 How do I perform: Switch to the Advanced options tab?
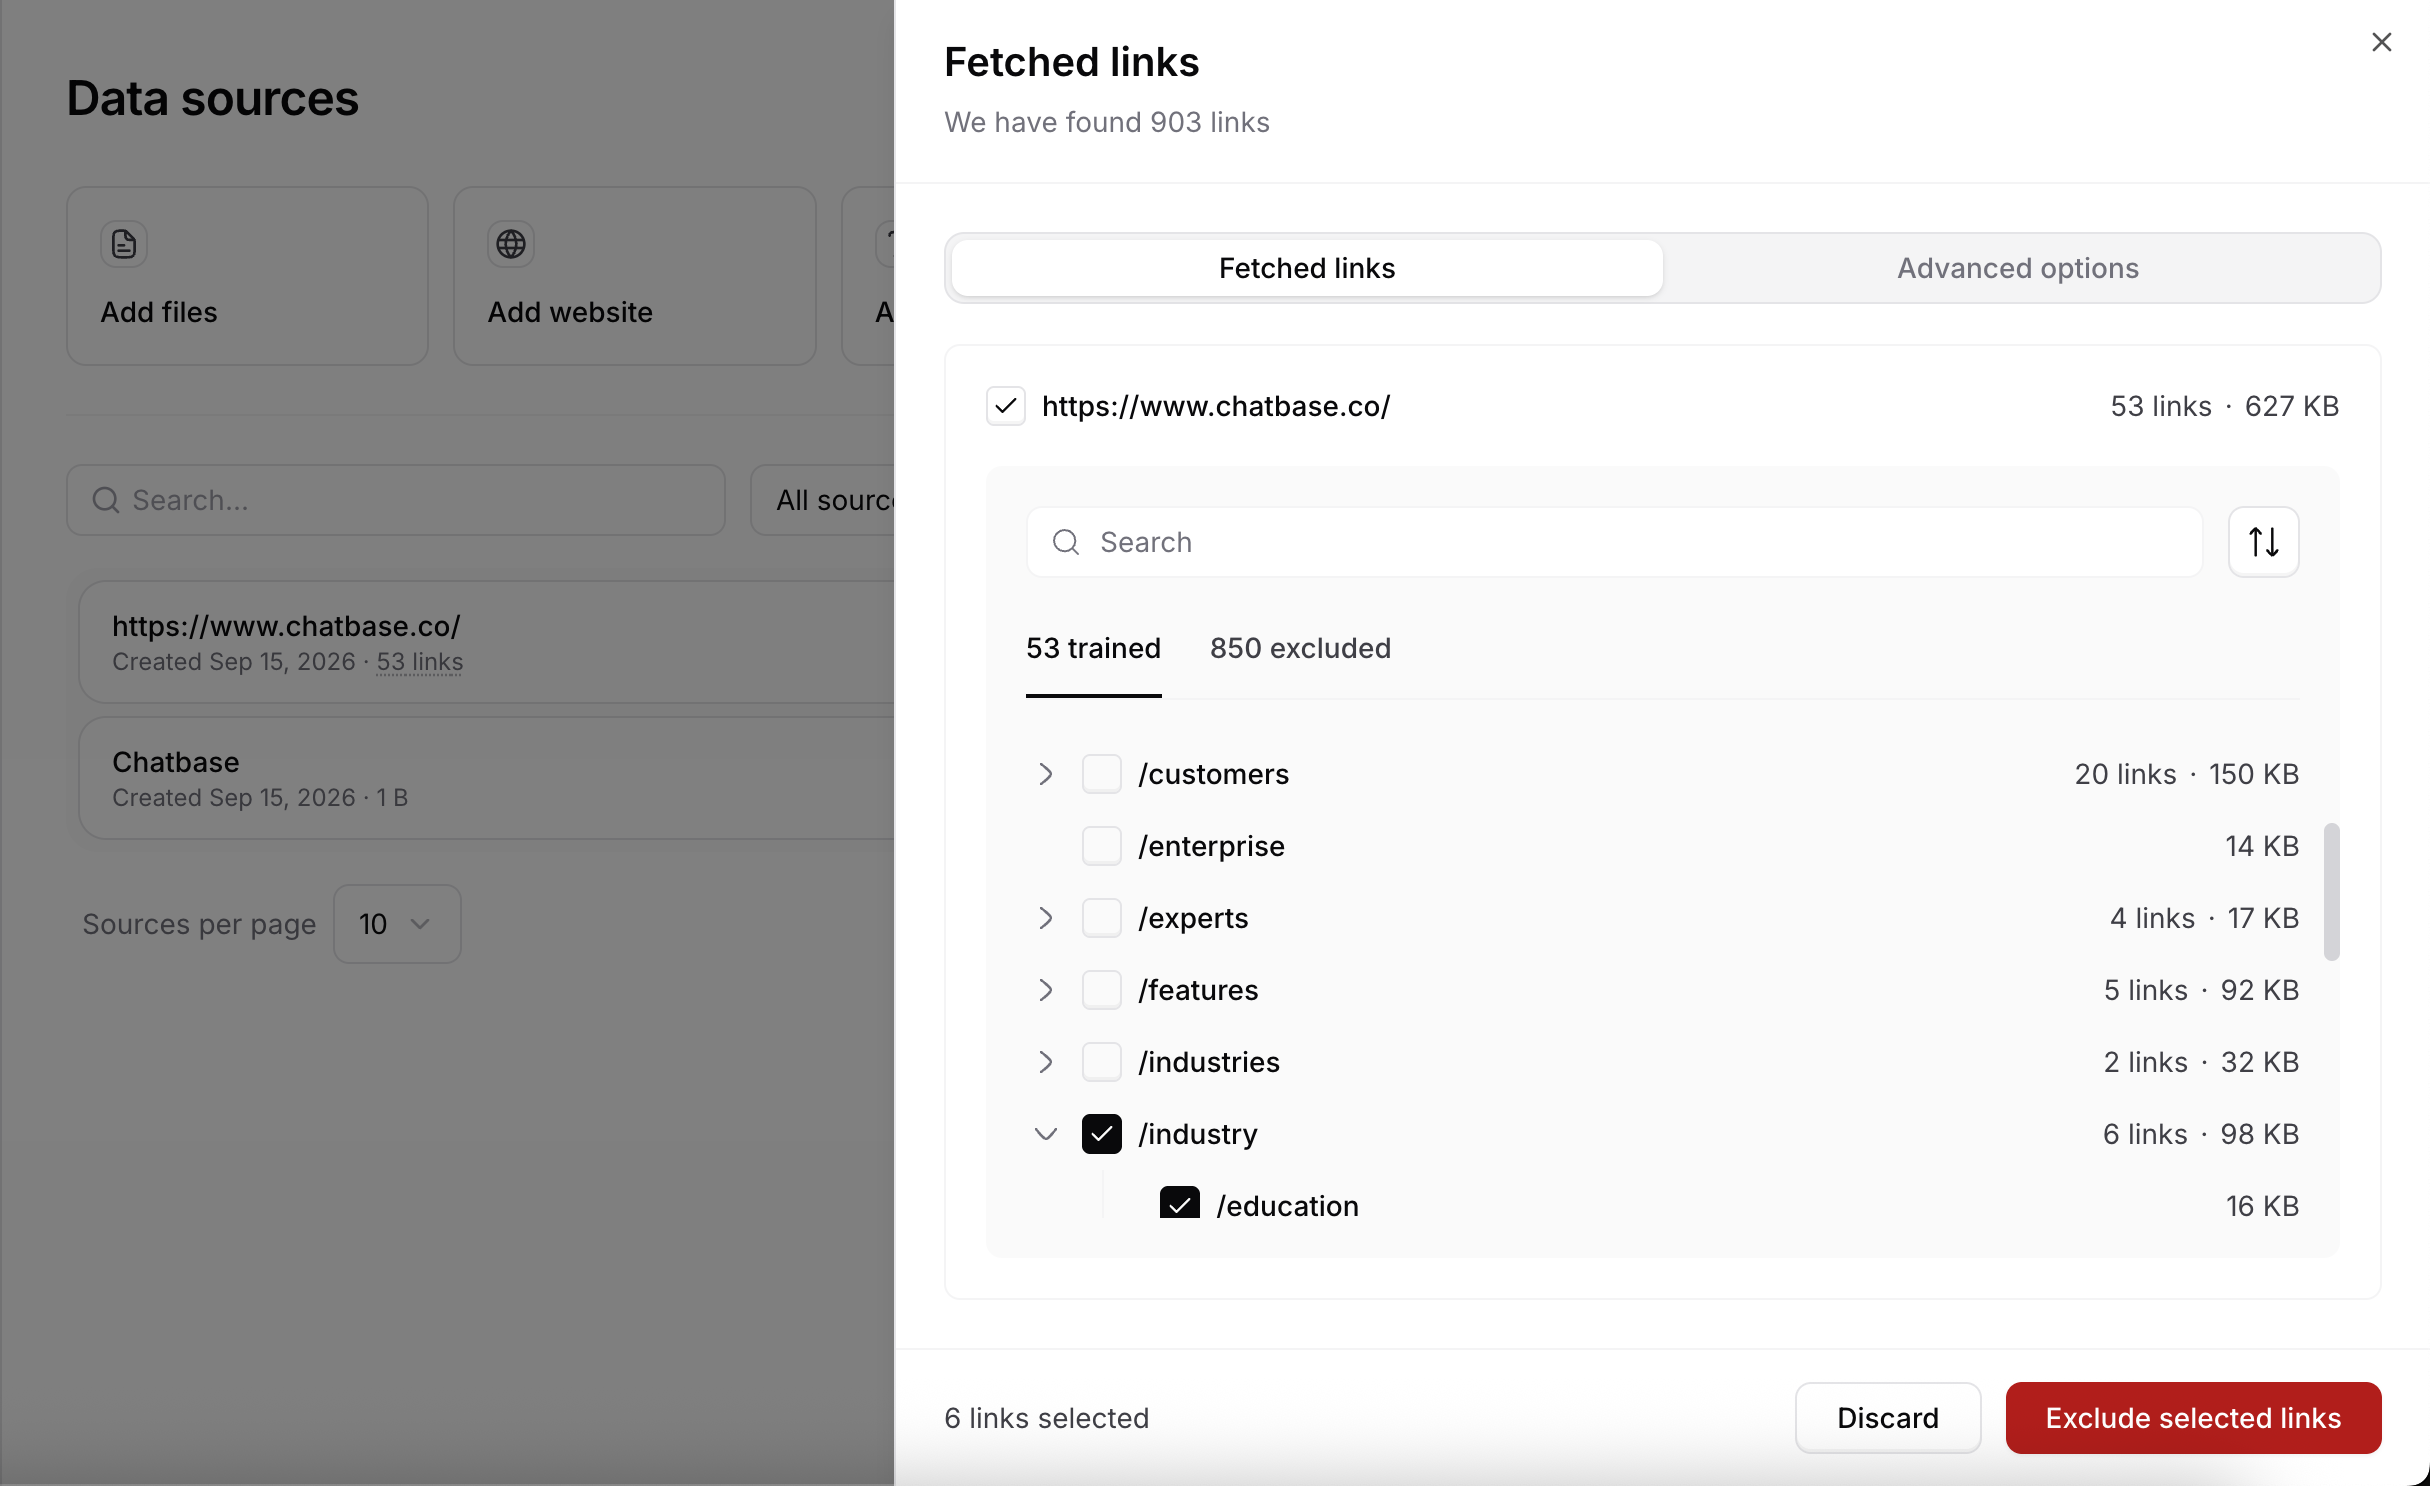[x=2018, y=268]
